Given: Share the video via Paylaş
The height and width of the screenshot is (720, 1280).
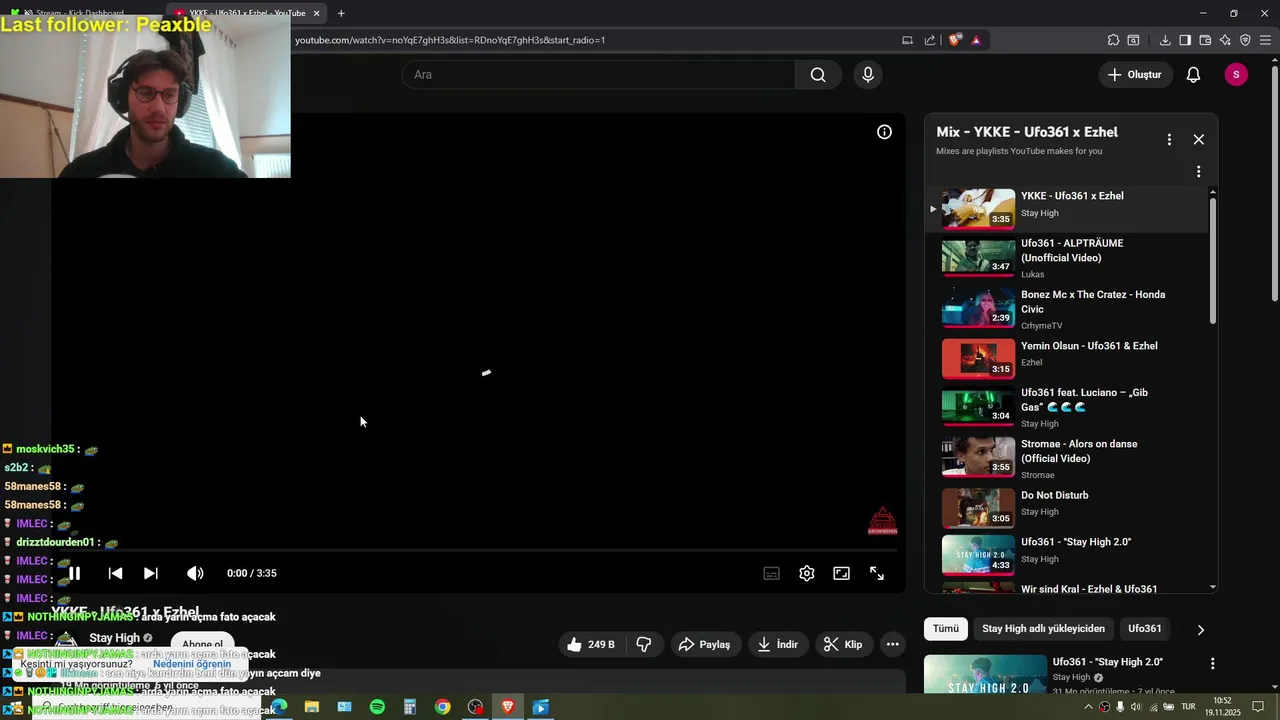Looking at the screenshot, I should pos(704,645).
